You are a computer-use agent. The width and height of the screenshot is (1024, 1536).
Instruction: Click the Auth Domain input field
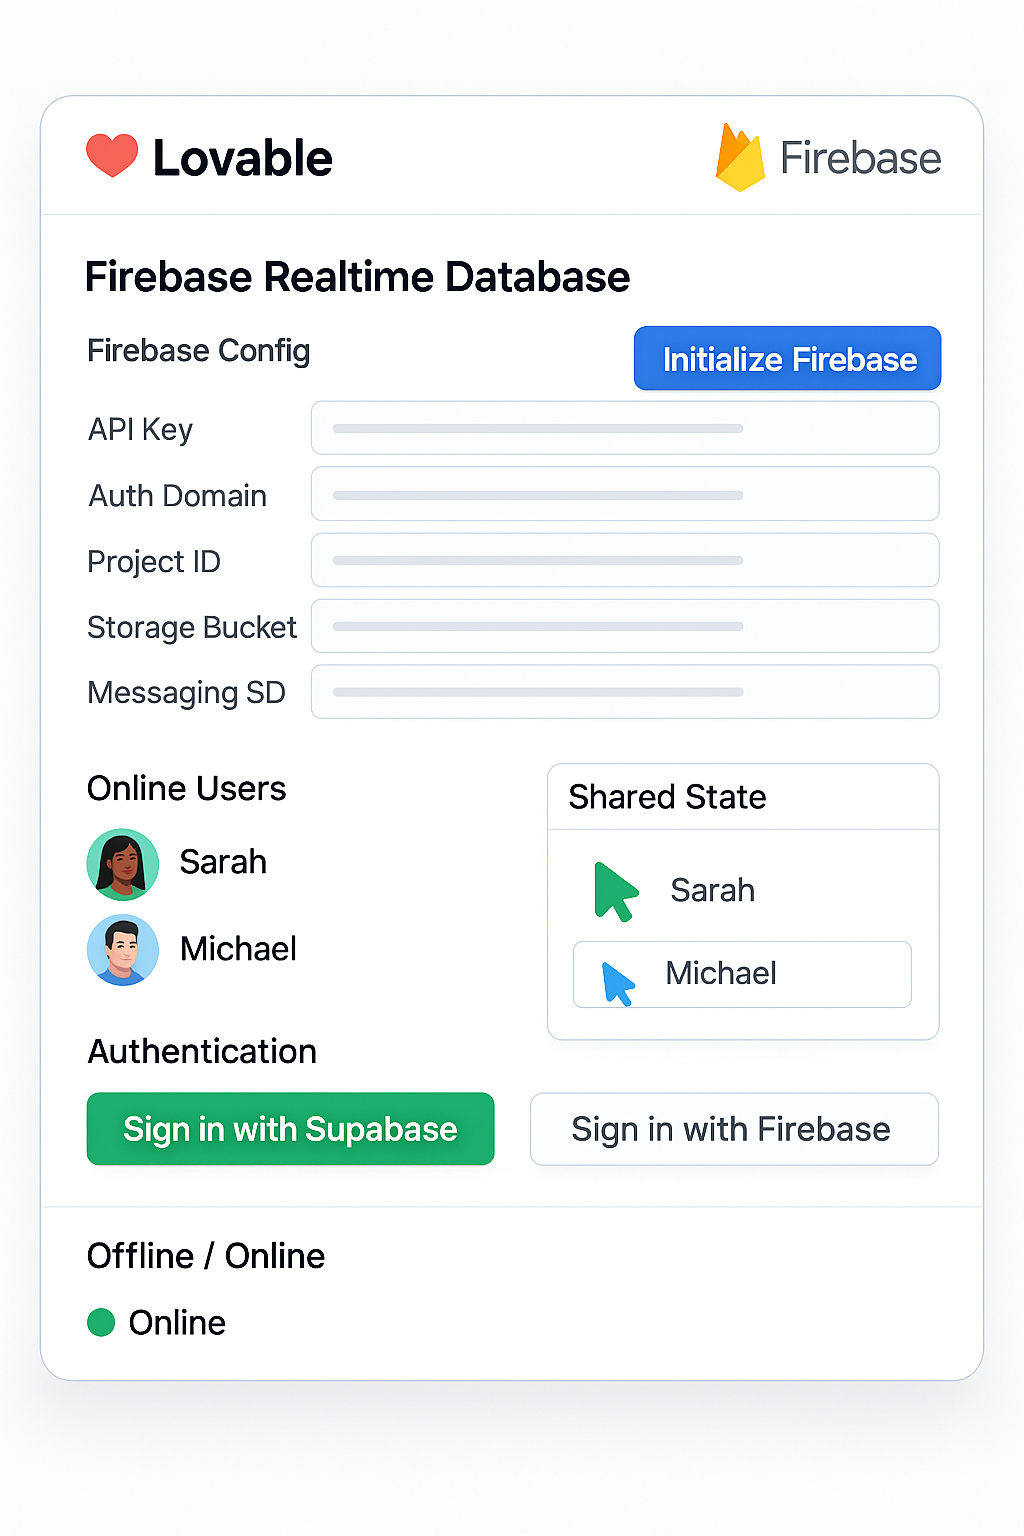pos(625,494)
